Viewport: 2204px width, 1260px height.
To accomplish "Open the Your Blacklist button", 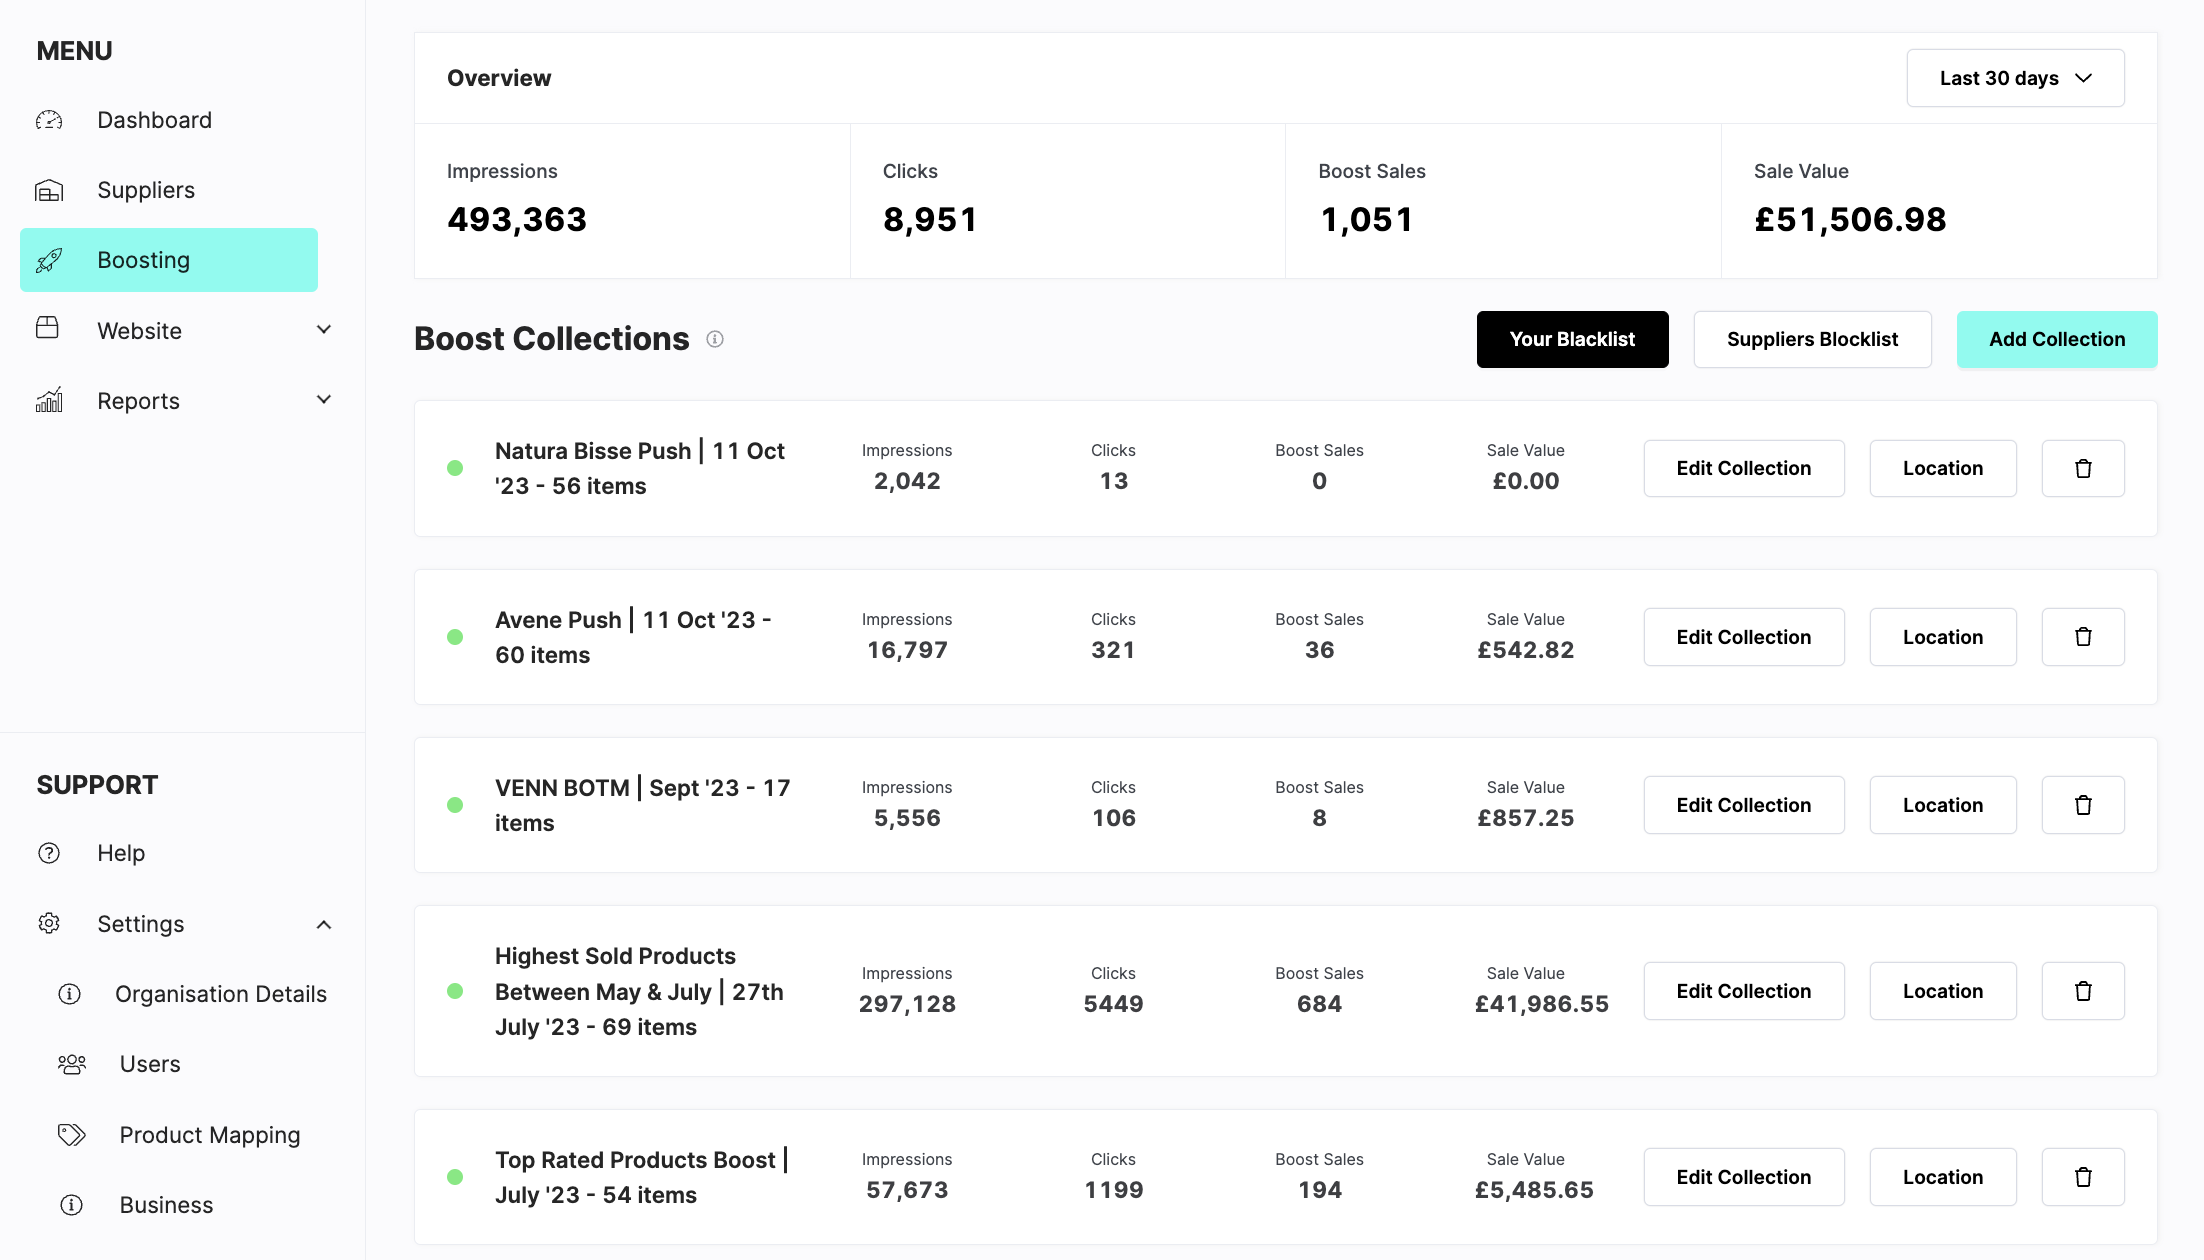I will point(1572,339).
